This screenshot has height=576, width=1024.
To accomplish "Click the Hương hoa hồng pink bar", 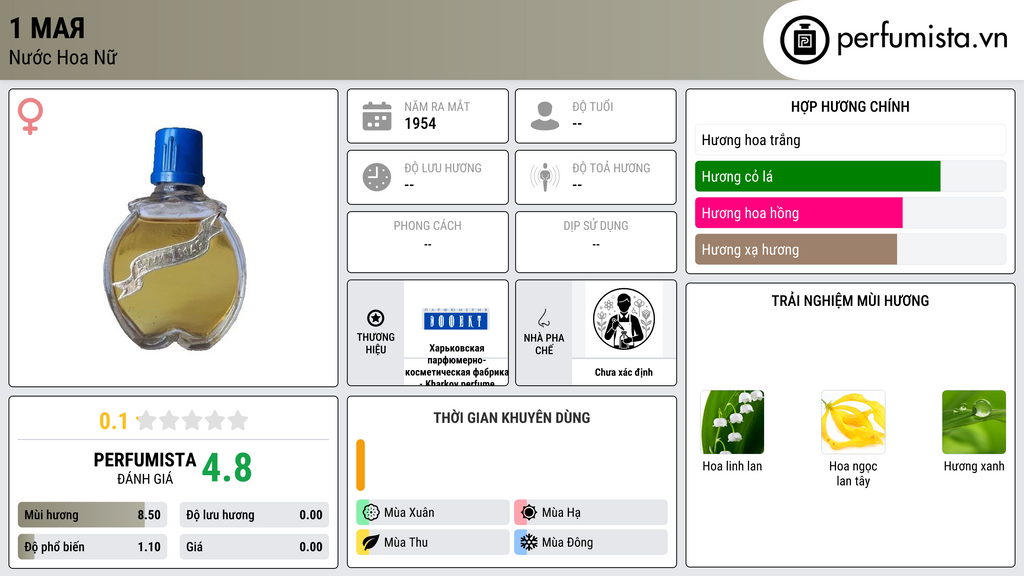I will point(799,213).
